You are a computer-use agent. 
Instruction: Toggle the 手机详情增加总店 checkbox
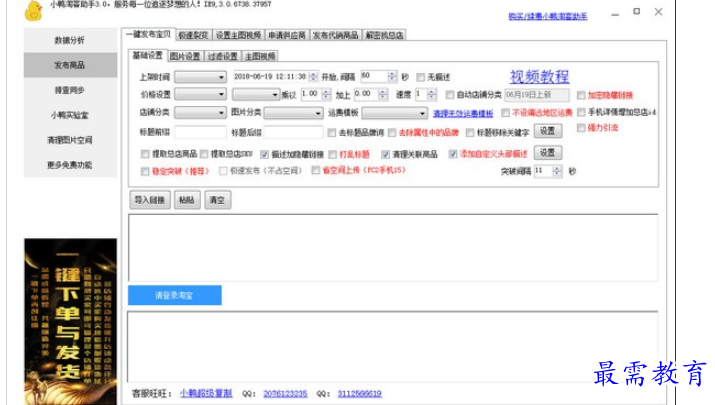(x=581, y=112)
